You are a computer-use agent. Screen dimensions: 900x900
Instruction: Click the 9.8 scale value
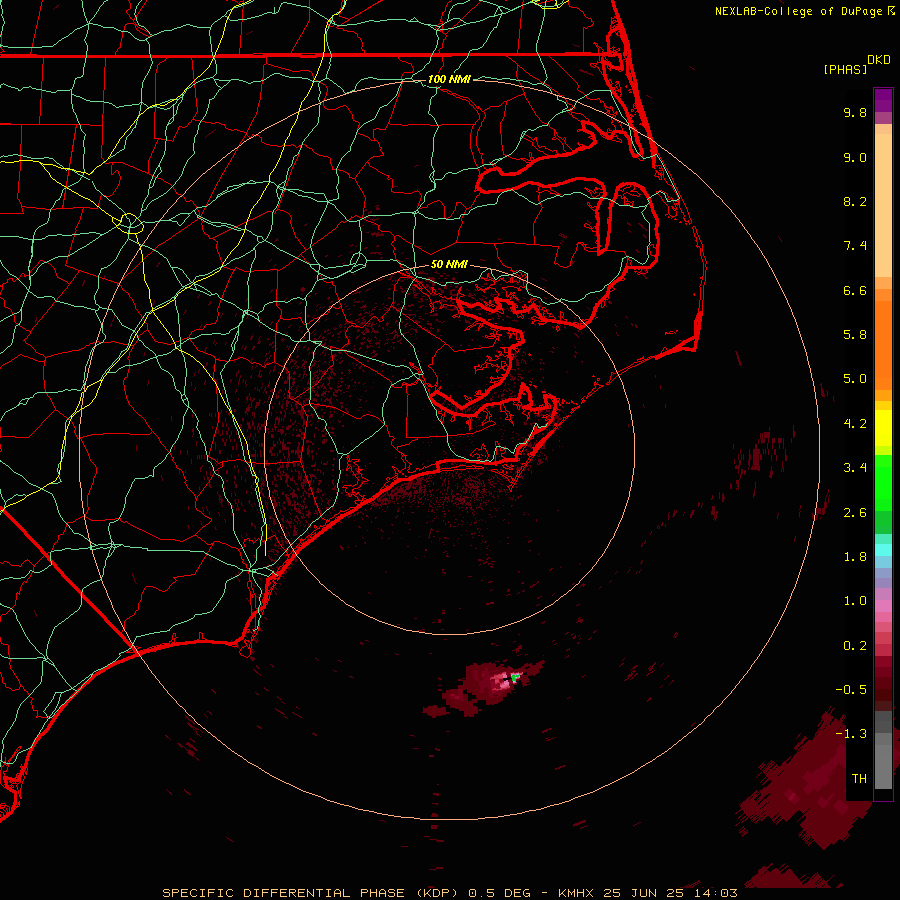click(855, 112)
